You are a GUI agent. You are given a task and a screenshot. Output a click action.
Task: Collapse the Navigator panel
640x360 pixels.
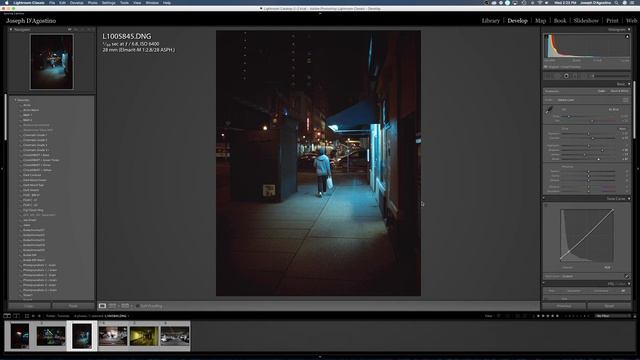coord(11,29)
